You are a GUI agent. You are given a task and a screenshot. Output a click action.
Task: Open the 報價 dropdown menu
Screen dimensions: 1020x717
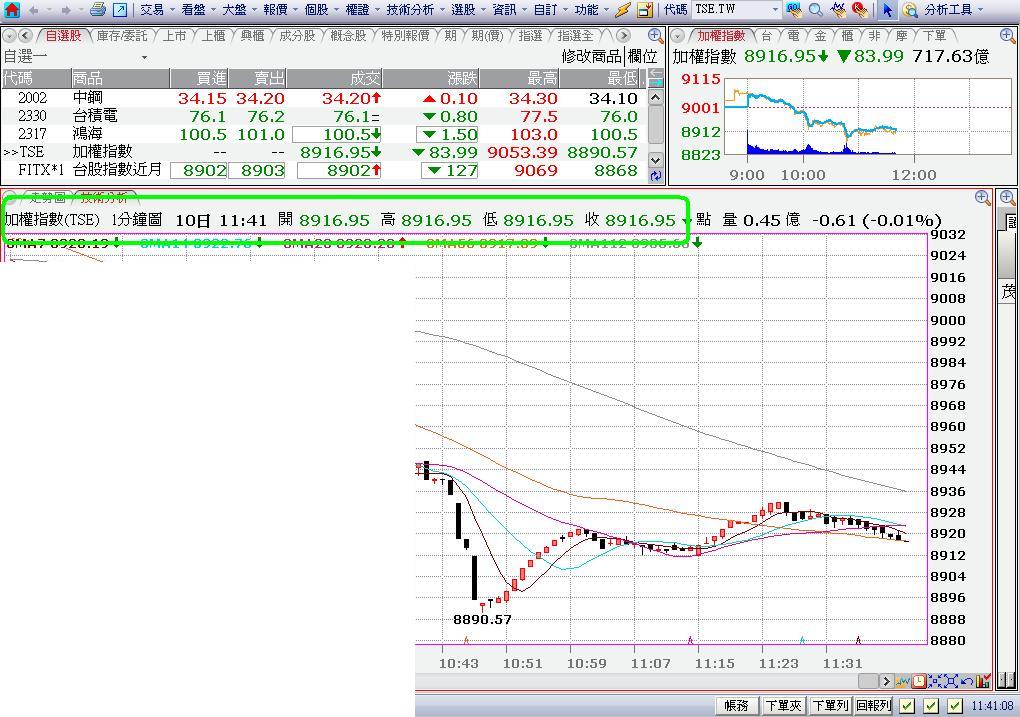280,10
